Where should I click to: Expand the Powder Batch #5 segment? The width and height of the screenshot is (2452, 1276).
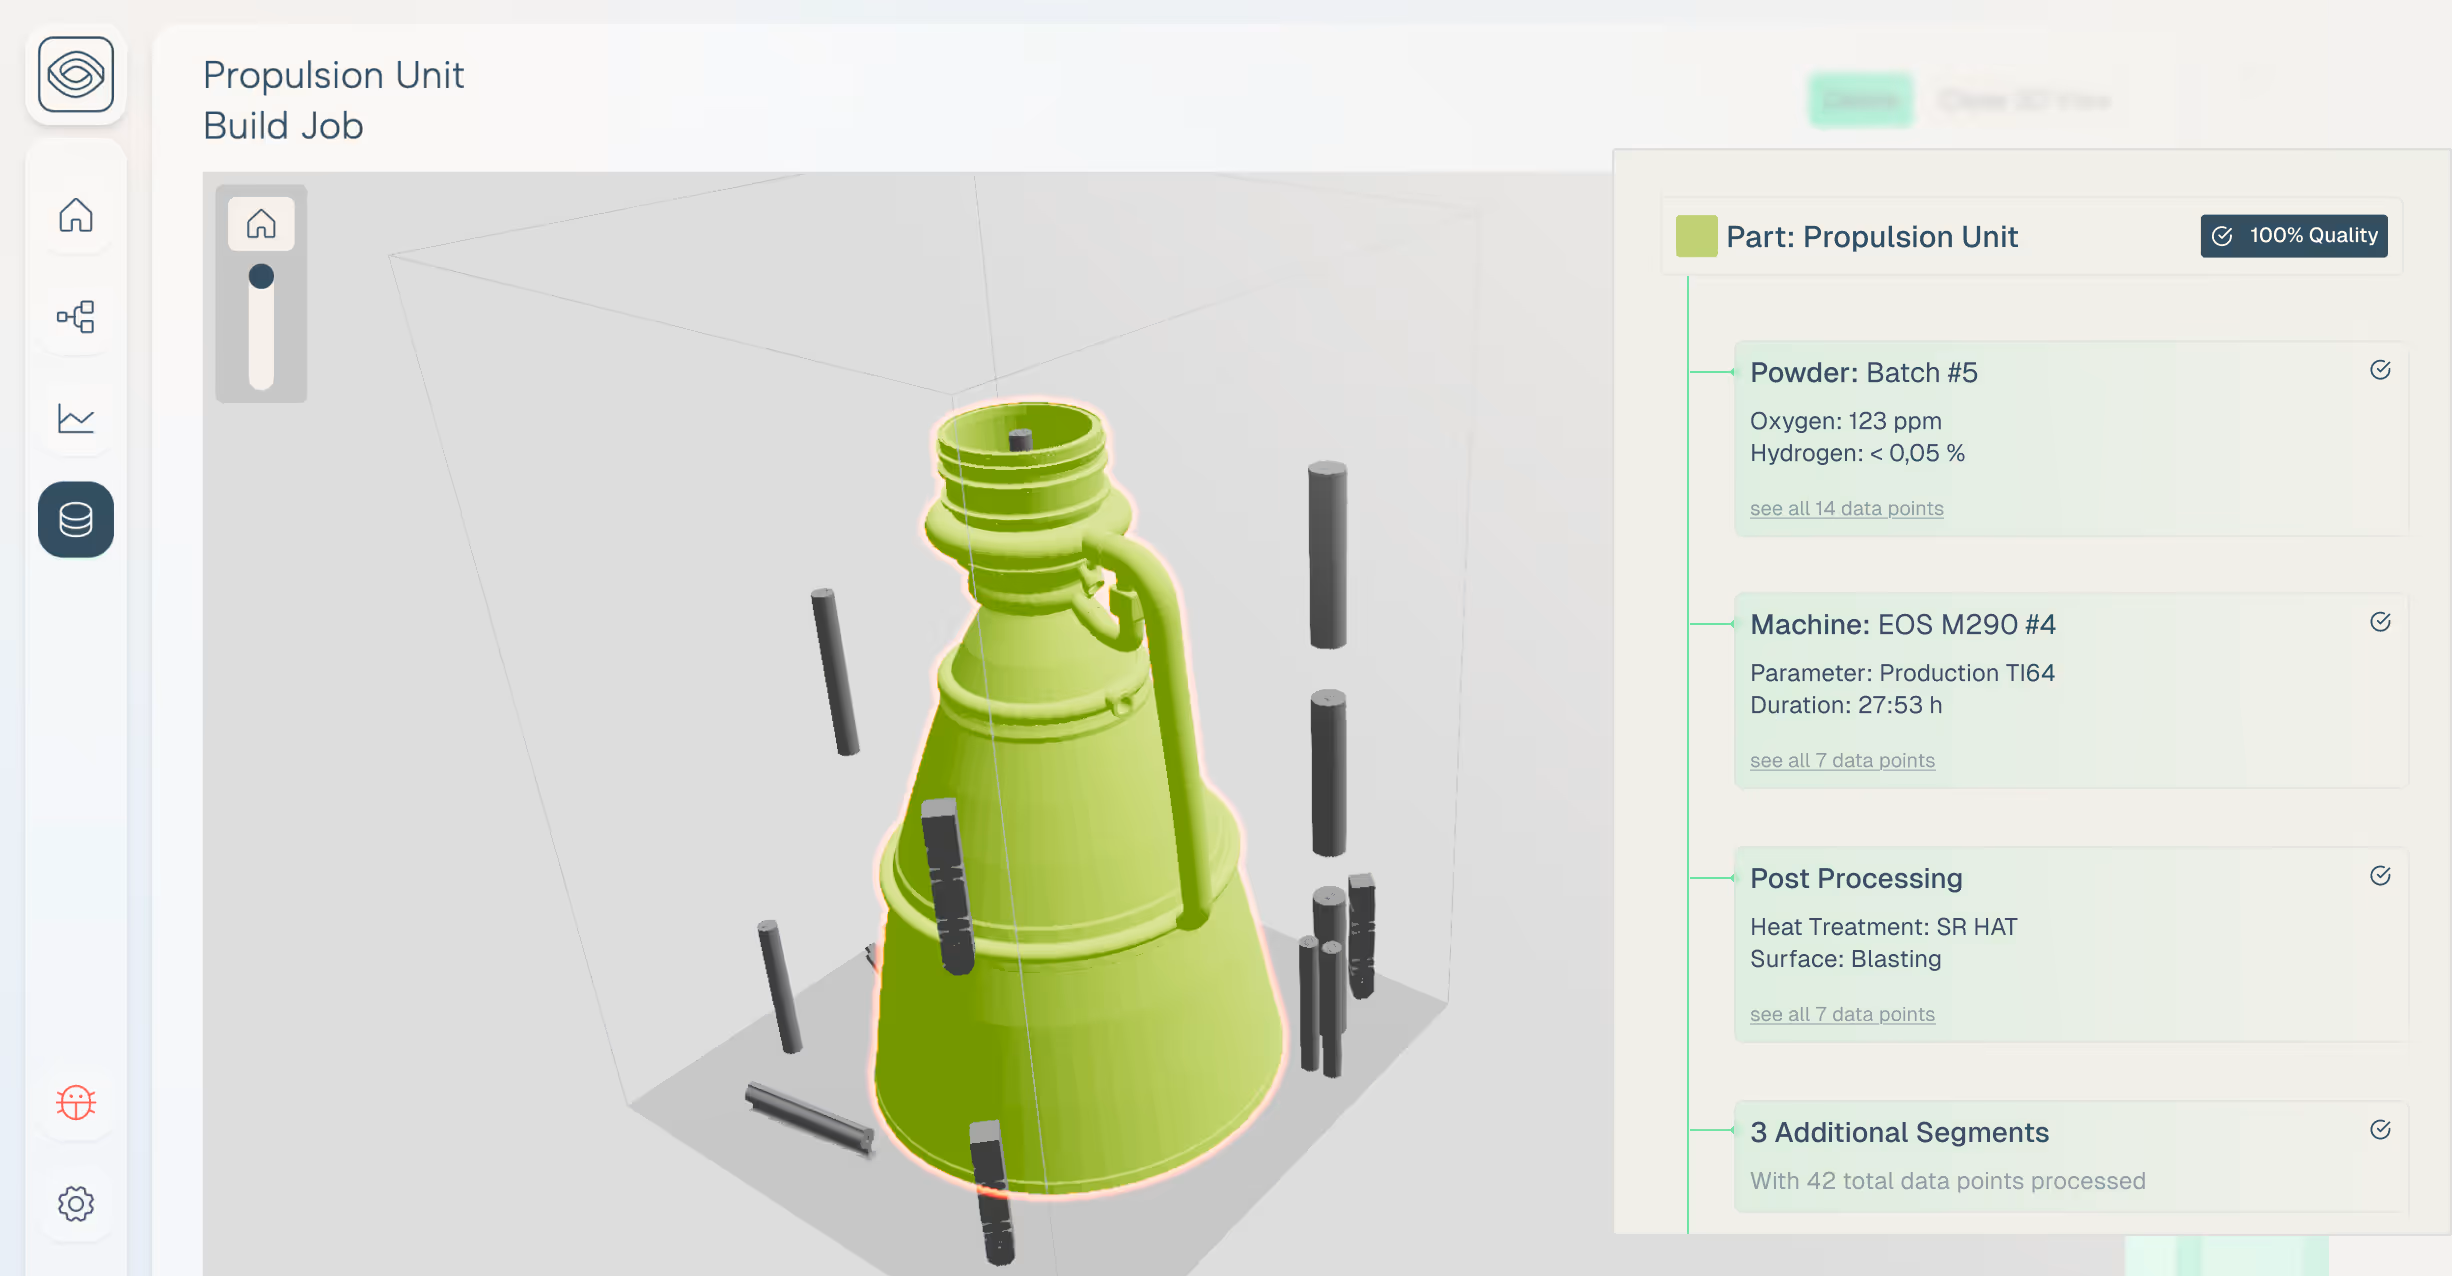pyautogui.click(x=1863, y=373)
